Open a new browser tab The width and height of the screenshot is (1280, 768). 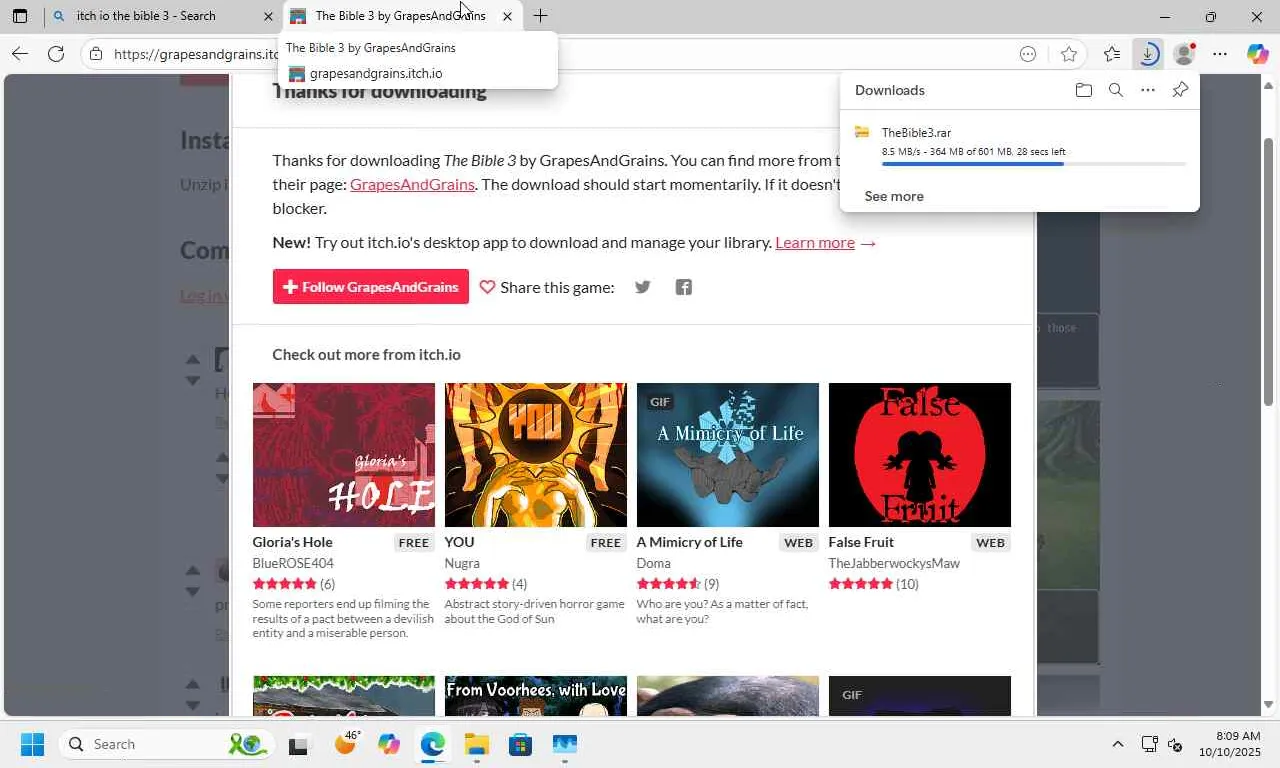tap(540, 16)
